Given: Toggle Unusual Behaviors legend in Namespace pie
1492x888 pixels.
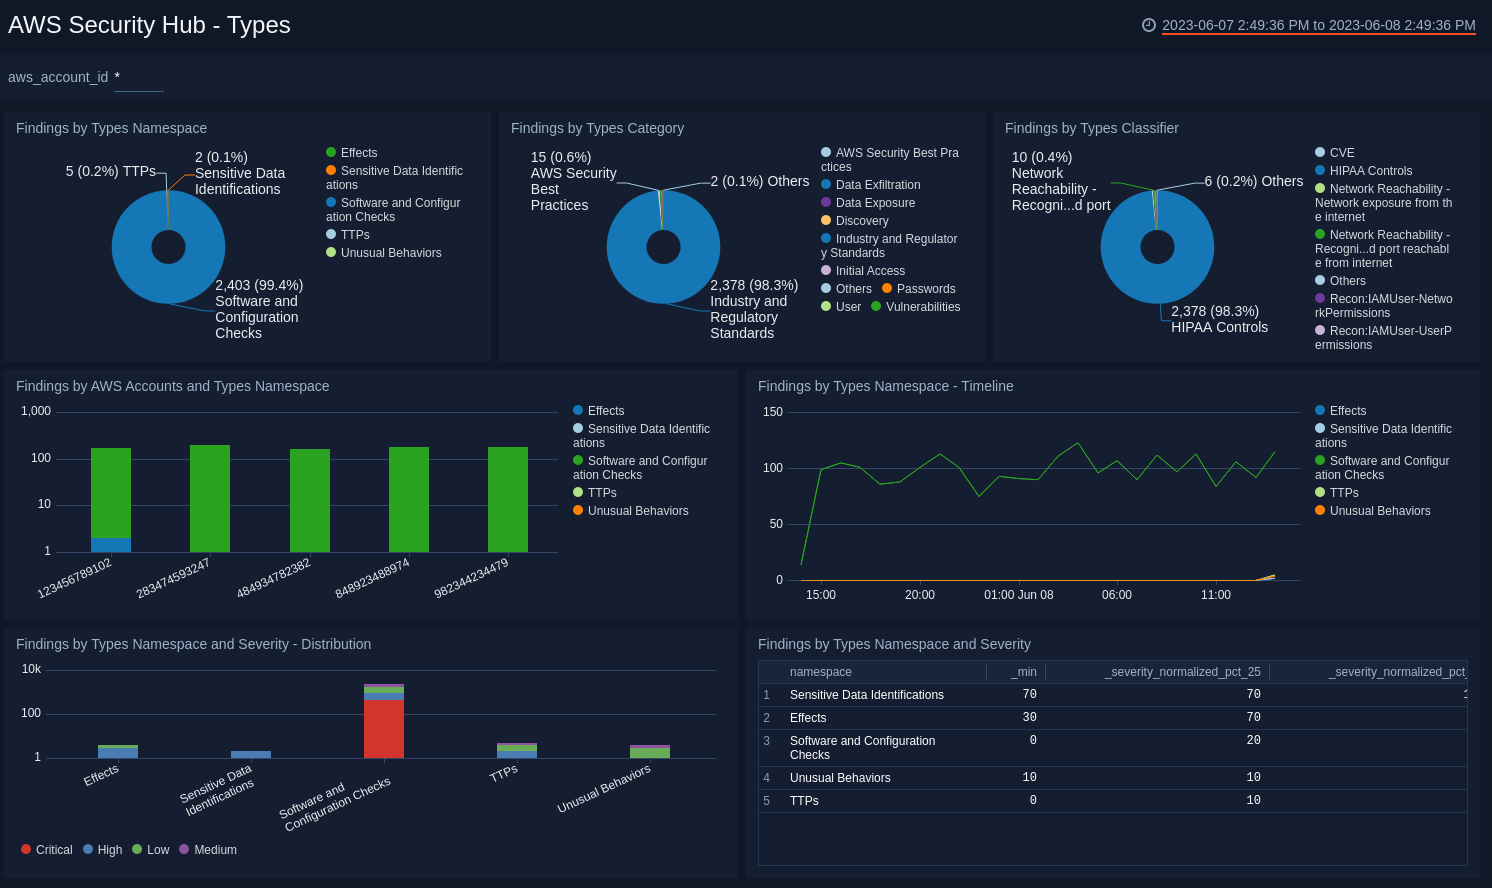Looking at the screenshot, I should (384, 253).
